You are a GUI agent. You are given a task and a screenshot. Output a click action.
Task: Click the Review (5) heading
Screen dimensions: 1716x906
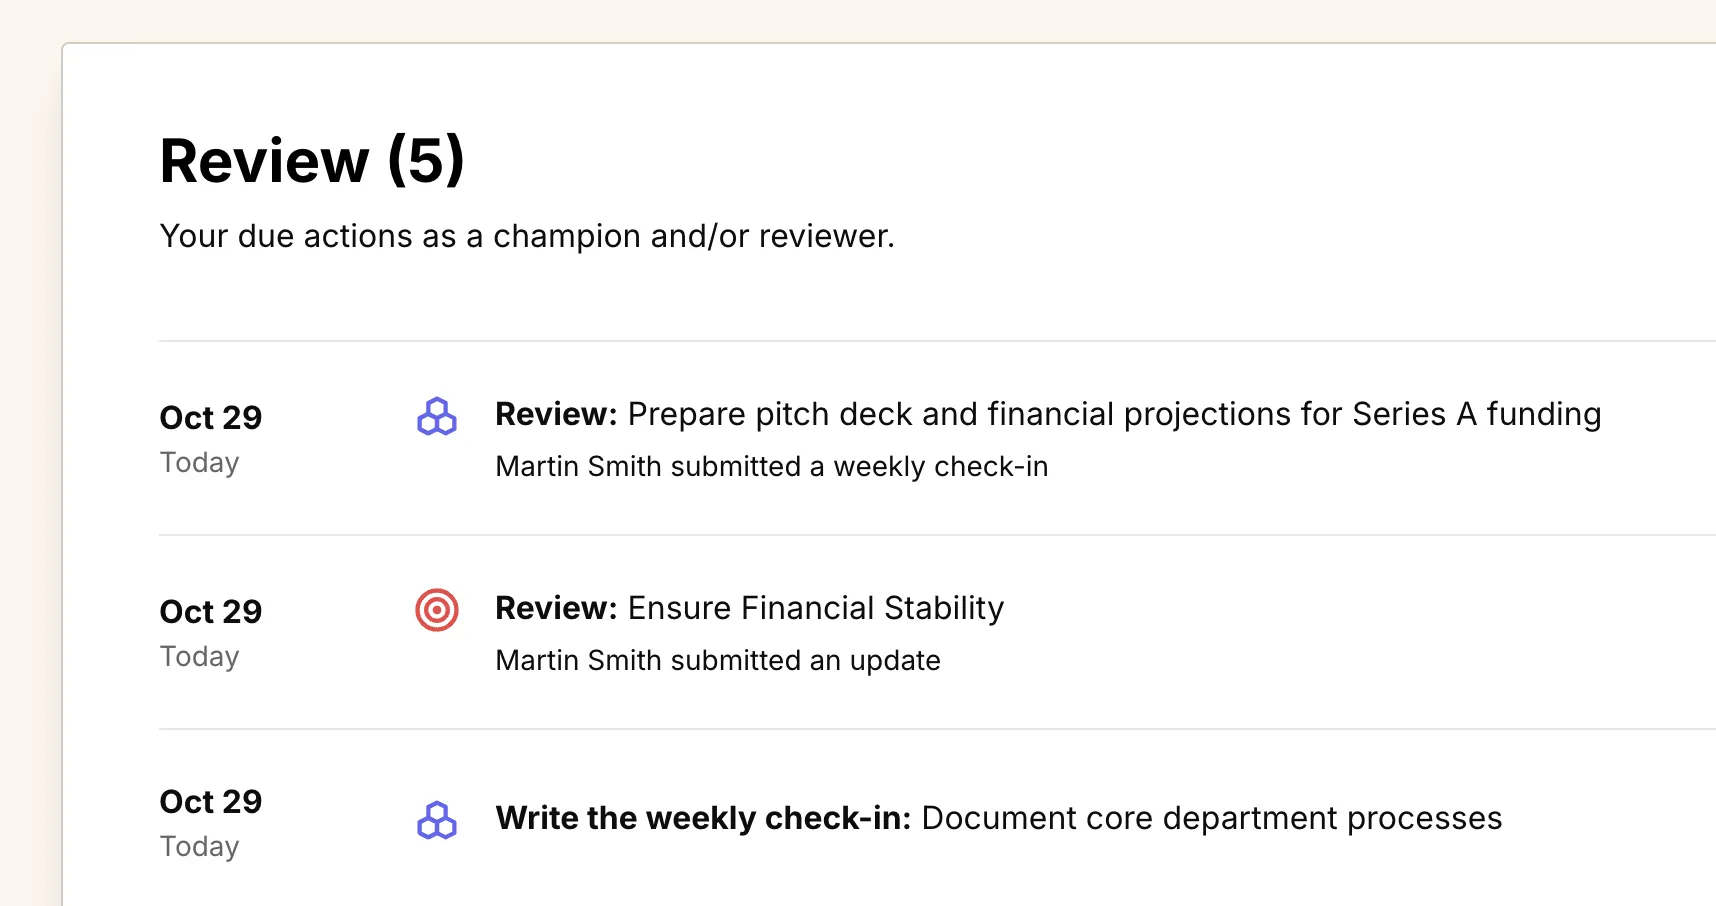pos(313,160)
